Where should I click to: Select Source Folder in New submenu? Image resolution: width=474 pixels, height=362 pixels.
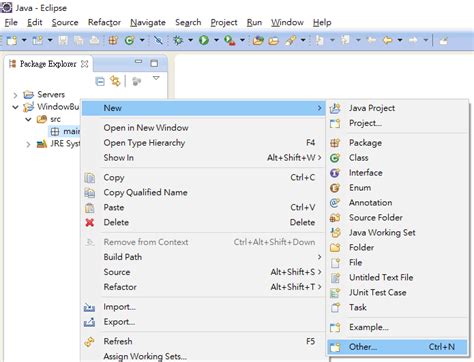(397, 218)
